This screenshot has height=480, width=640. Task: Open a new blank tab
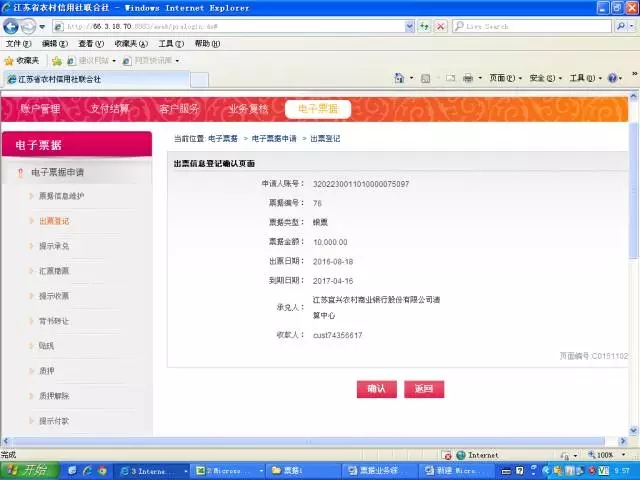(x=199, y=80)
